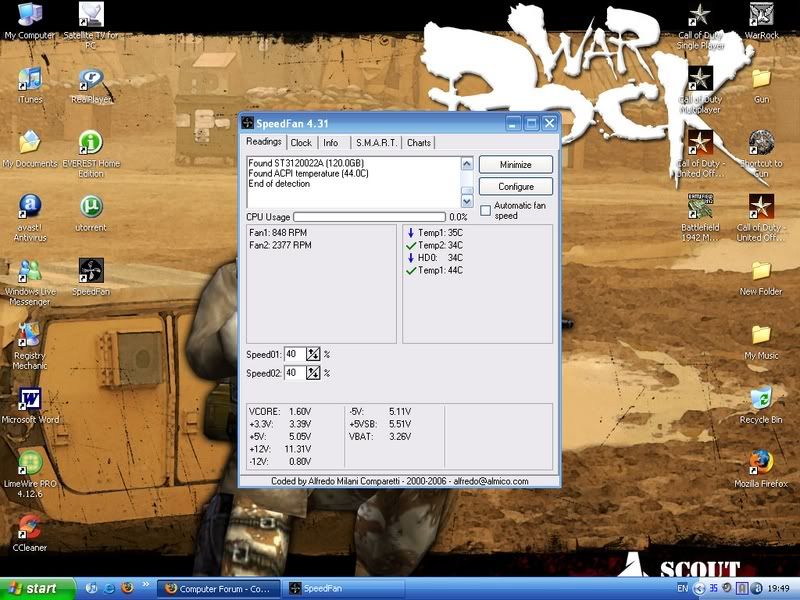
Task: Click the avast tray icon
Action: (758, 588)
